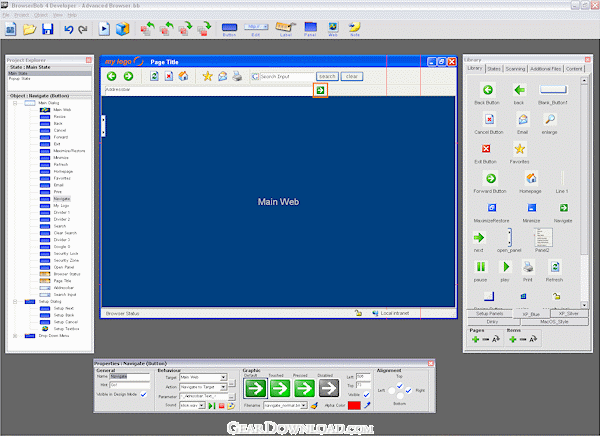Click the Email envelope icon in the browser preview
This screenshot has height=436, width=600.
(x=222, y=76)
